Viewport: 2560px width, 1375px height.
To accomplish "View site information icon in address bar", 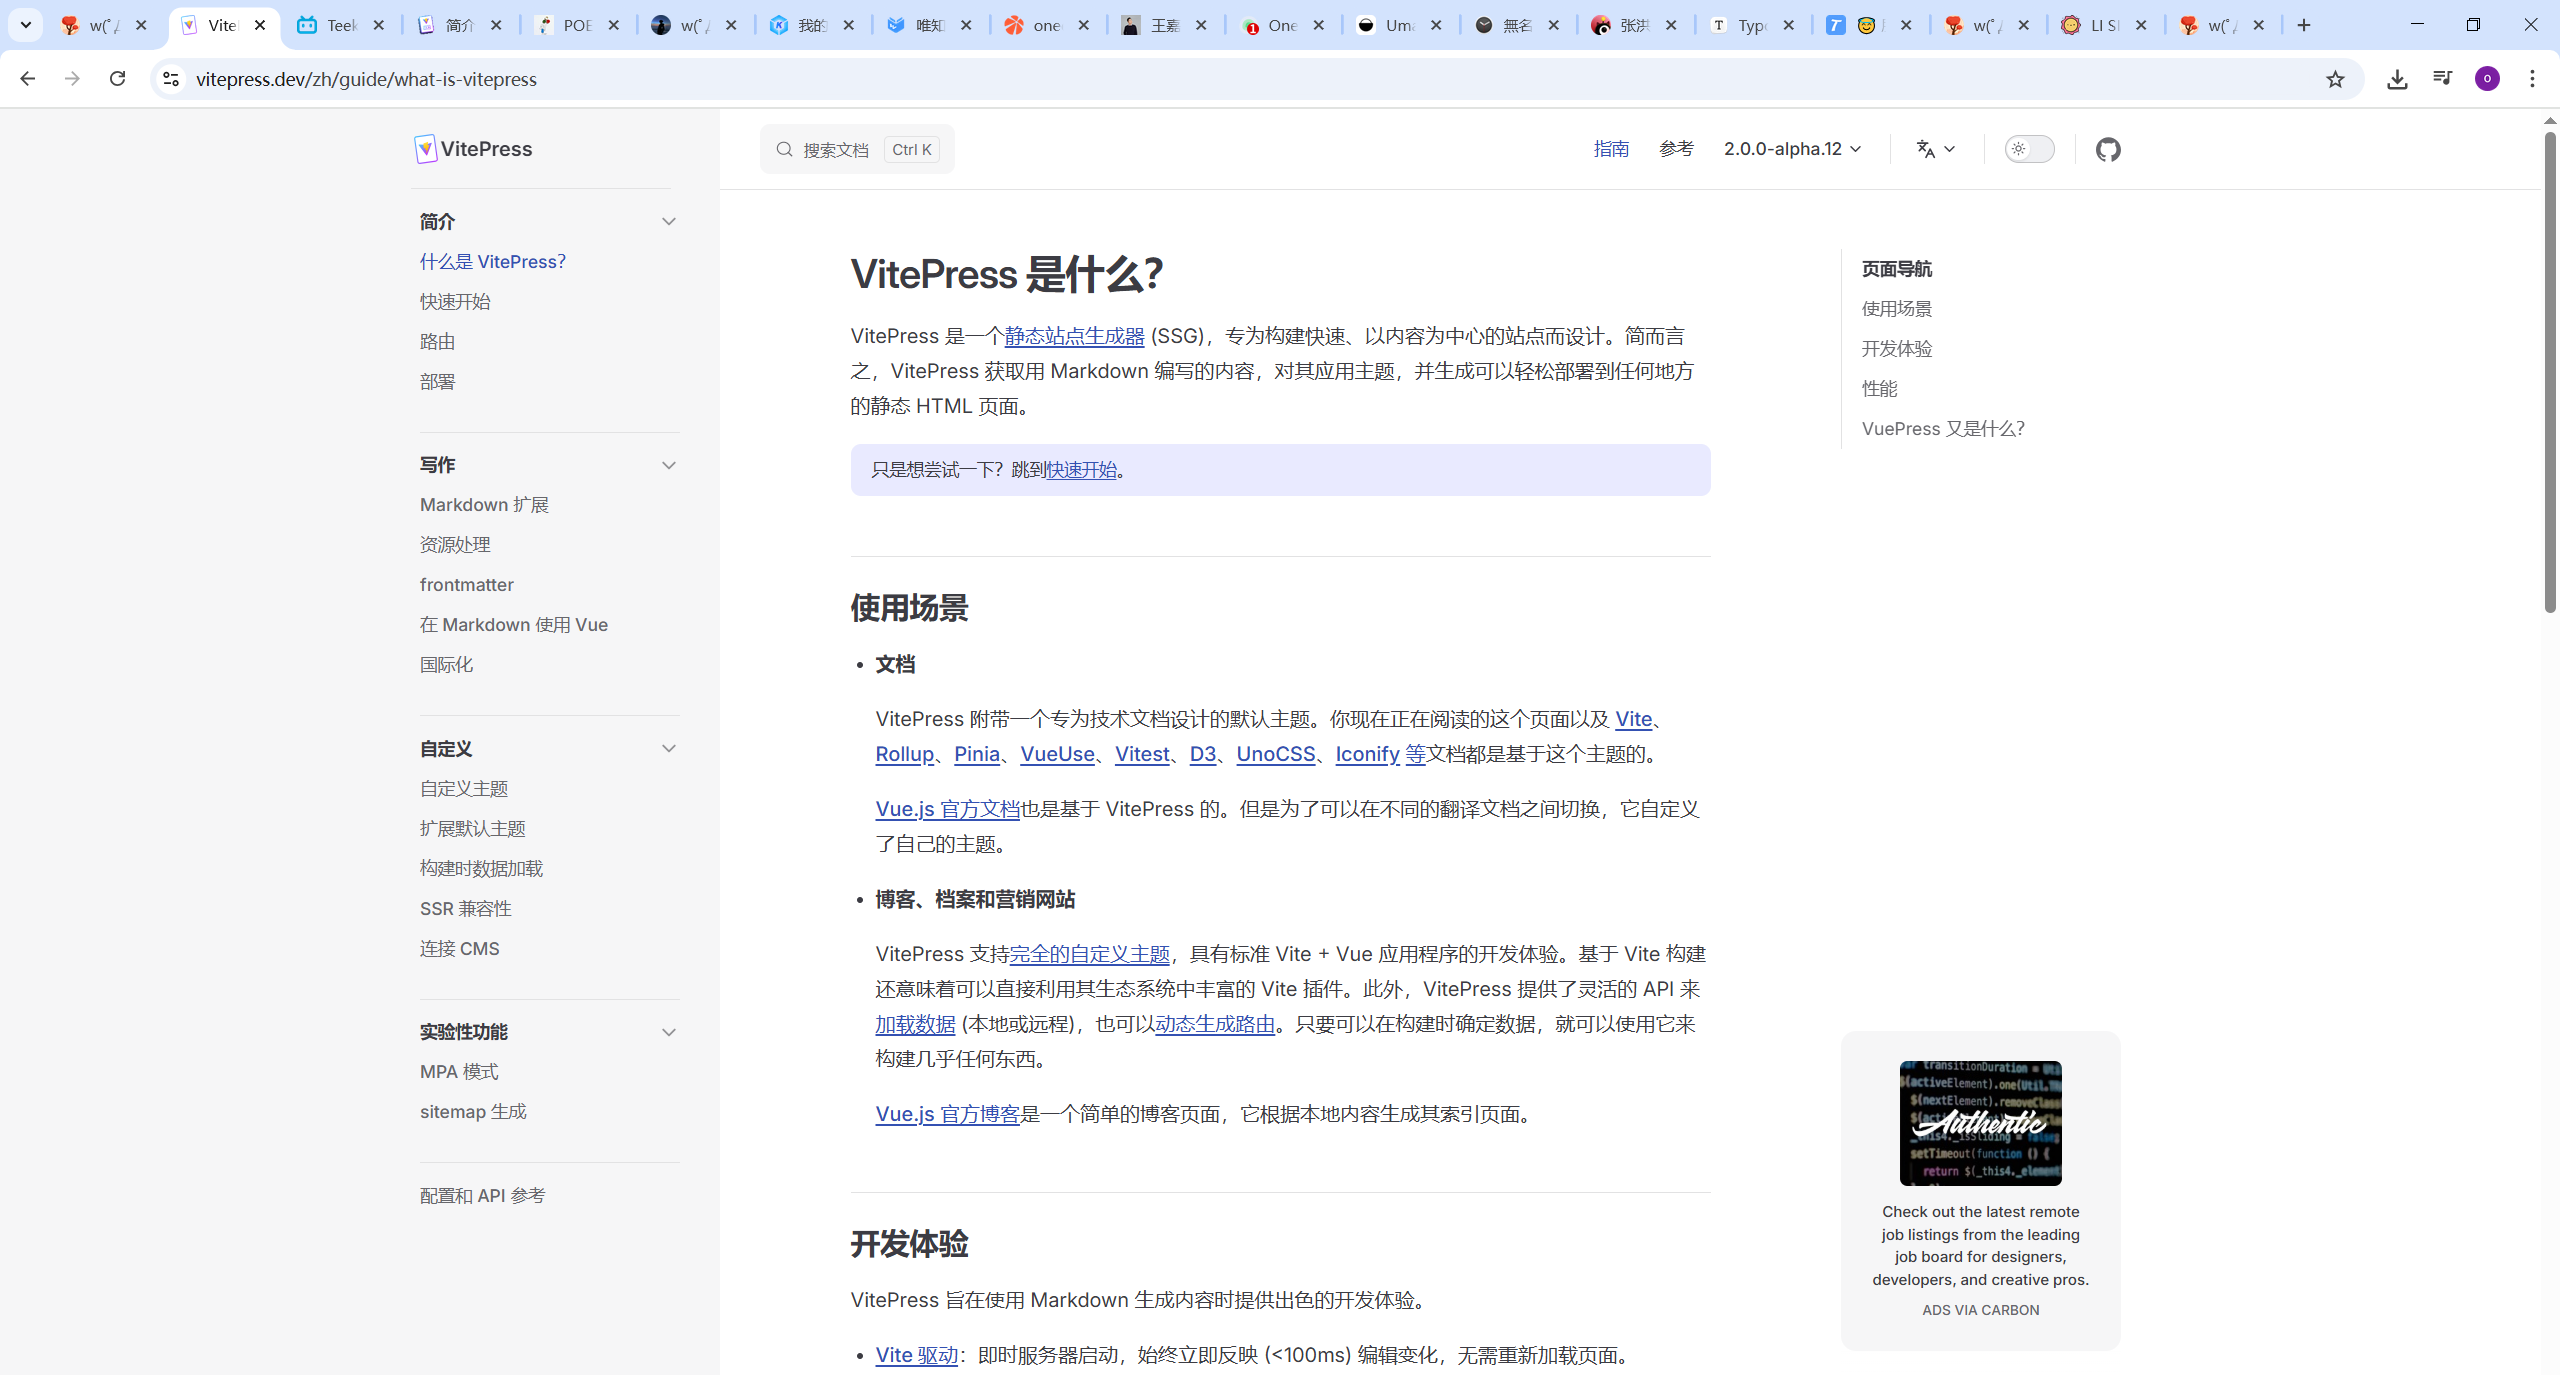I will click(x=171, y=78).
